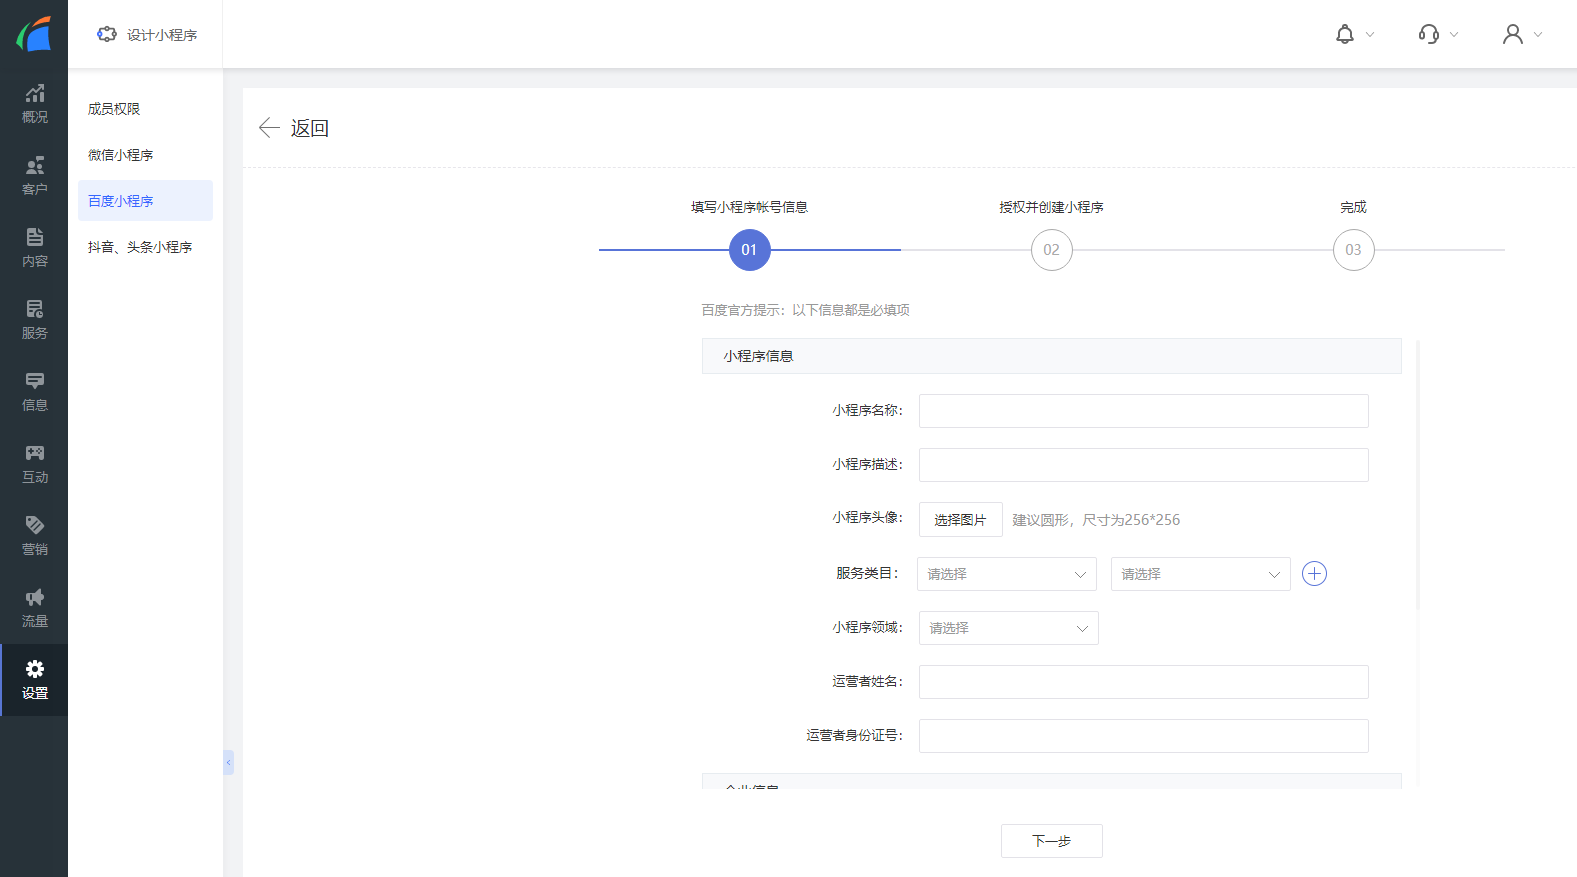
Task: Open the 内容 content section
Action: point(34,248)
